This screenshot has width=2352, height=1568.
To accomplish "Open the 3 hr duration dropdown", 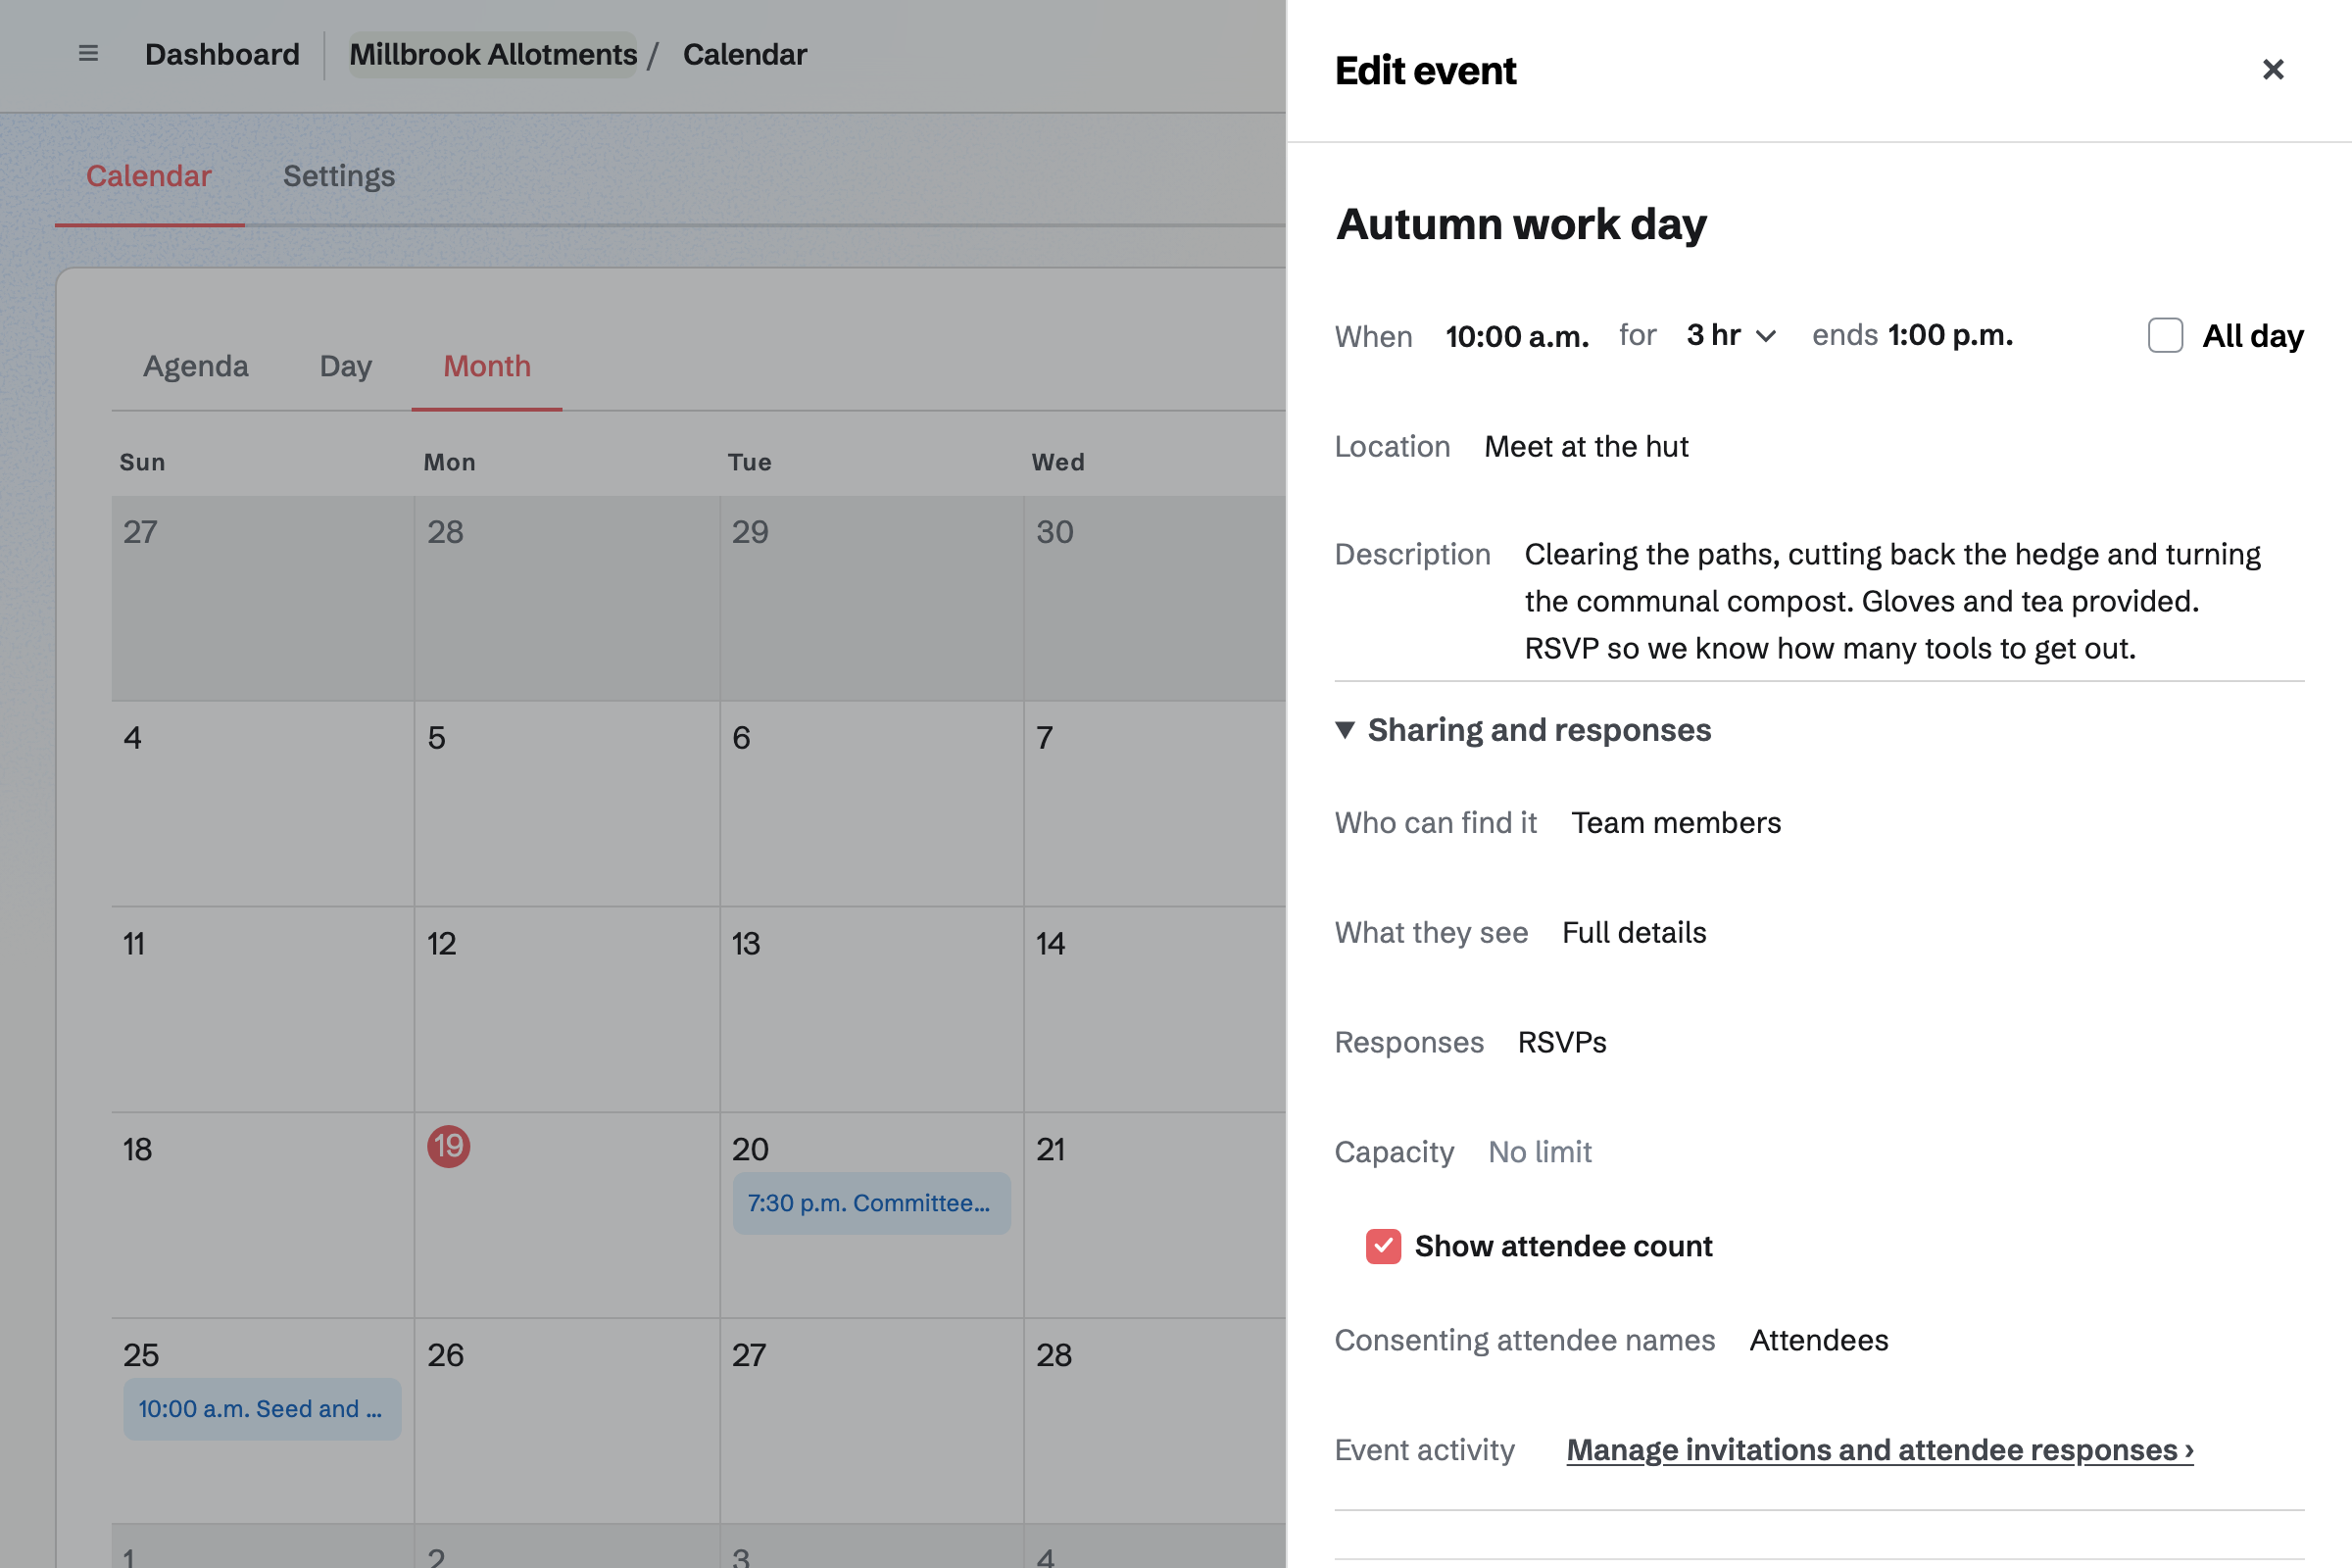I will click(1731, 336).
